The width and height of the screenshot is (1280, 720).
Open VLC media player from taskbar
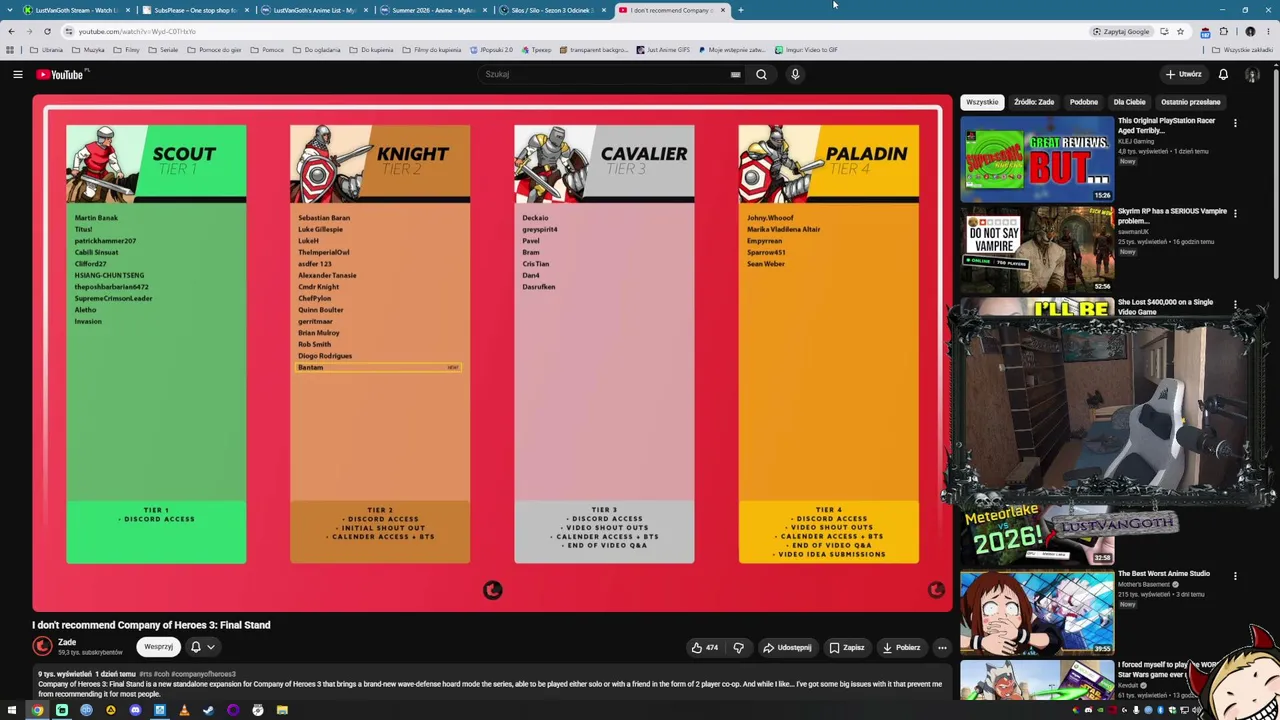click(x=184, y=710)
